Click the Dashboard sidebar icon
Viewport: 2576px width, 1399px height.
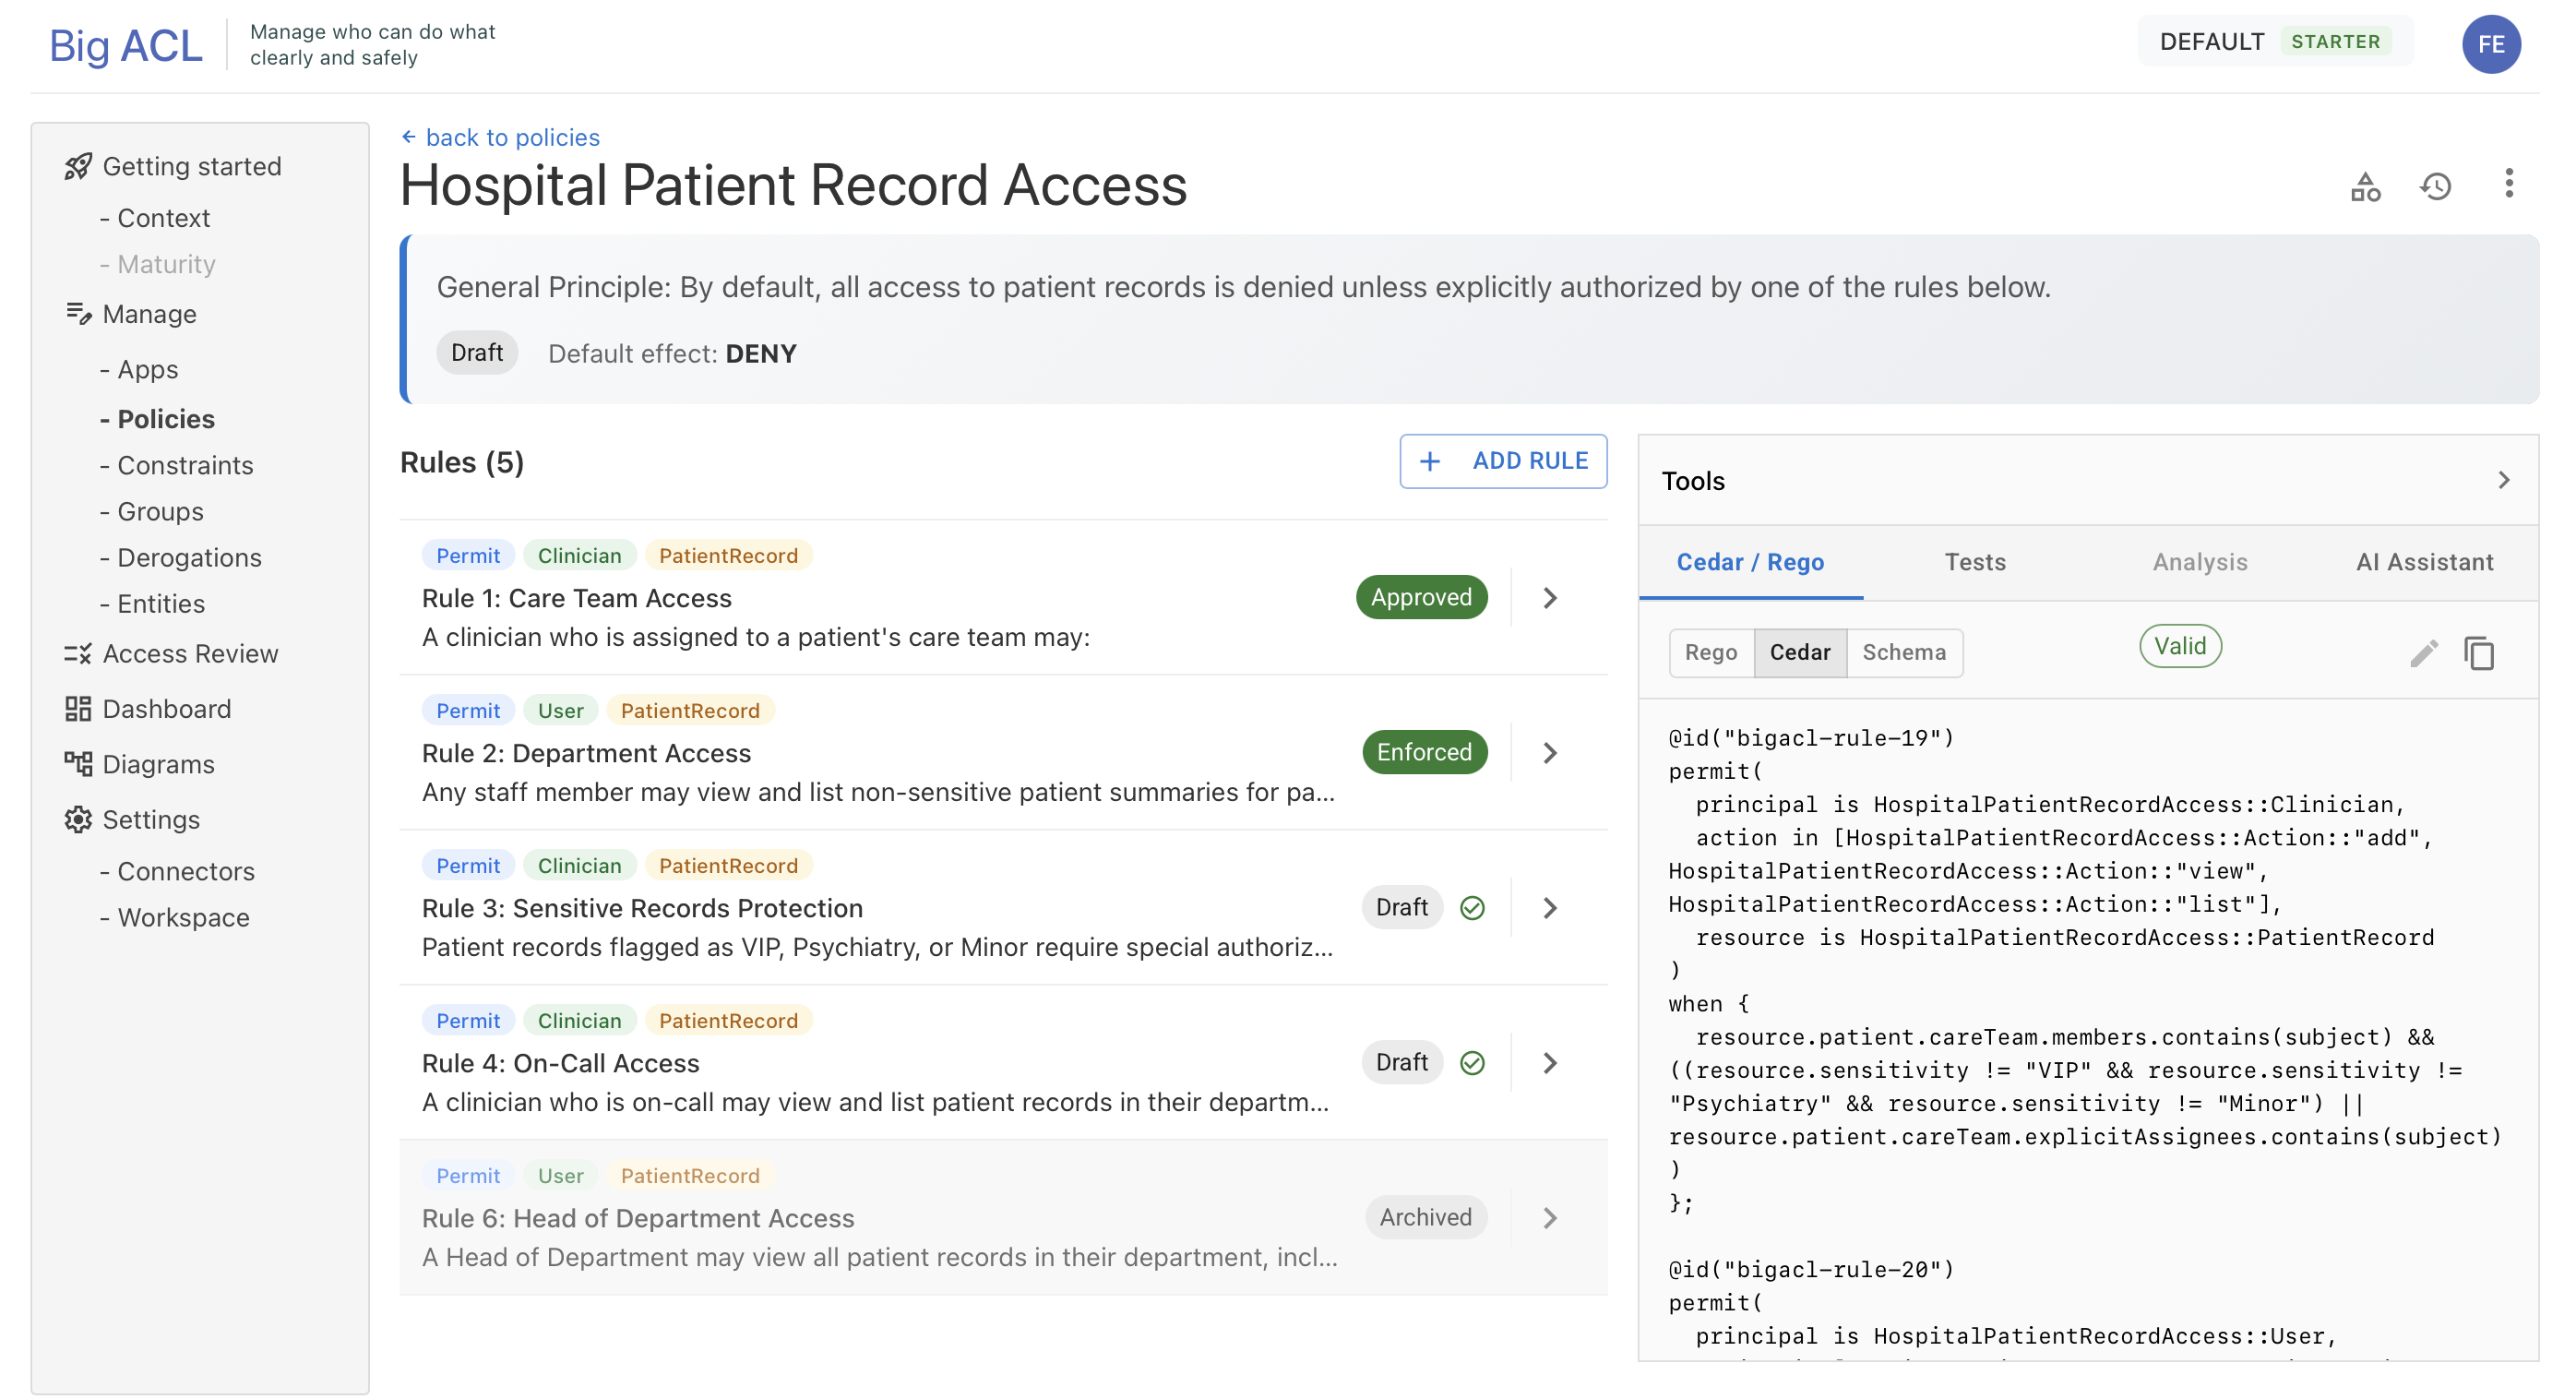(78, 709)
